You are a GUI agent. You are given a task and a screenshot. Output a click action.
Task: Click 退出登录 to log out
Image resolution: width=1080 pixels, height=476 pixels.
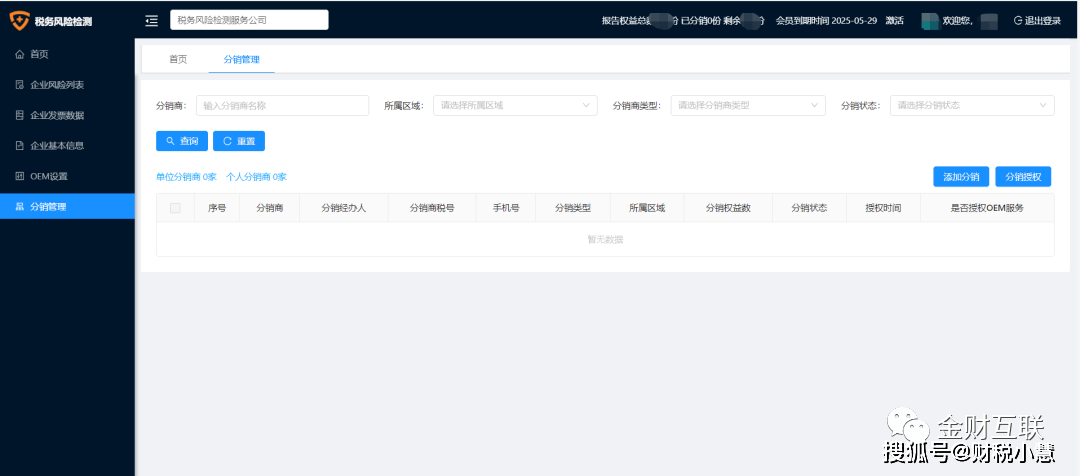coord(1037,20)
